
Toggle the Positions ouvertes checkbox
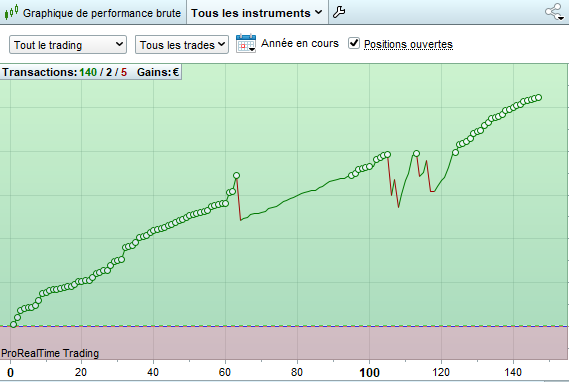coord(354,43)
